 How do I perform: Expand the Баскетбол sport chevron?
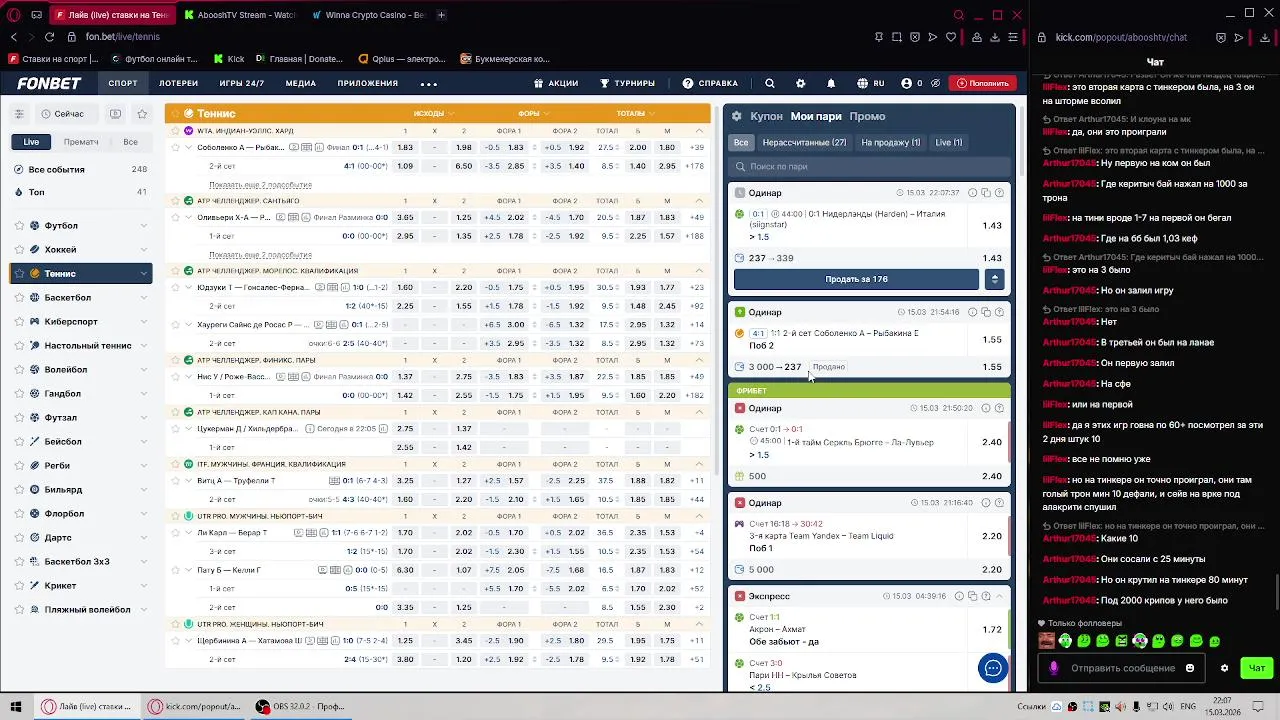tap(143, 297)
